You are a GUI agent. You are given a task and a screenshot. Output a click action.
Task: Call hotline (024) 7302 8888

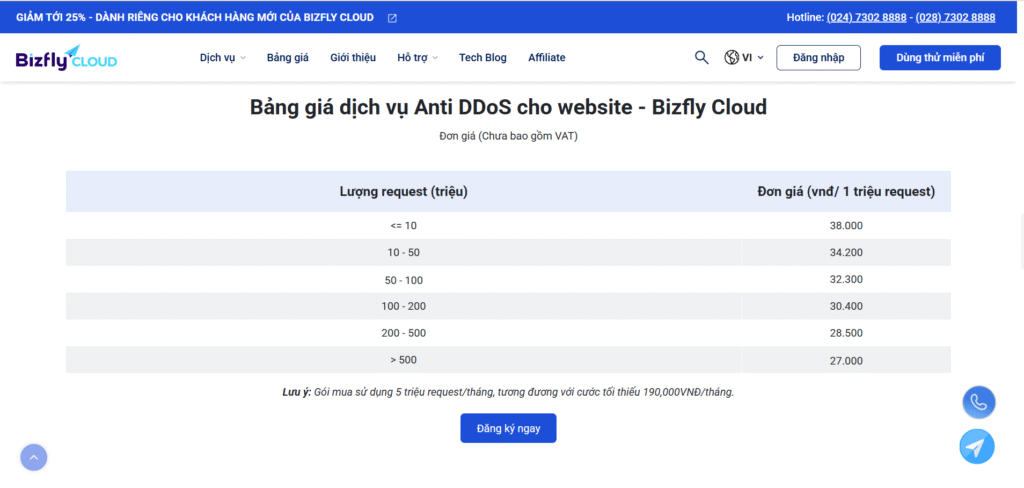(866, 18)
